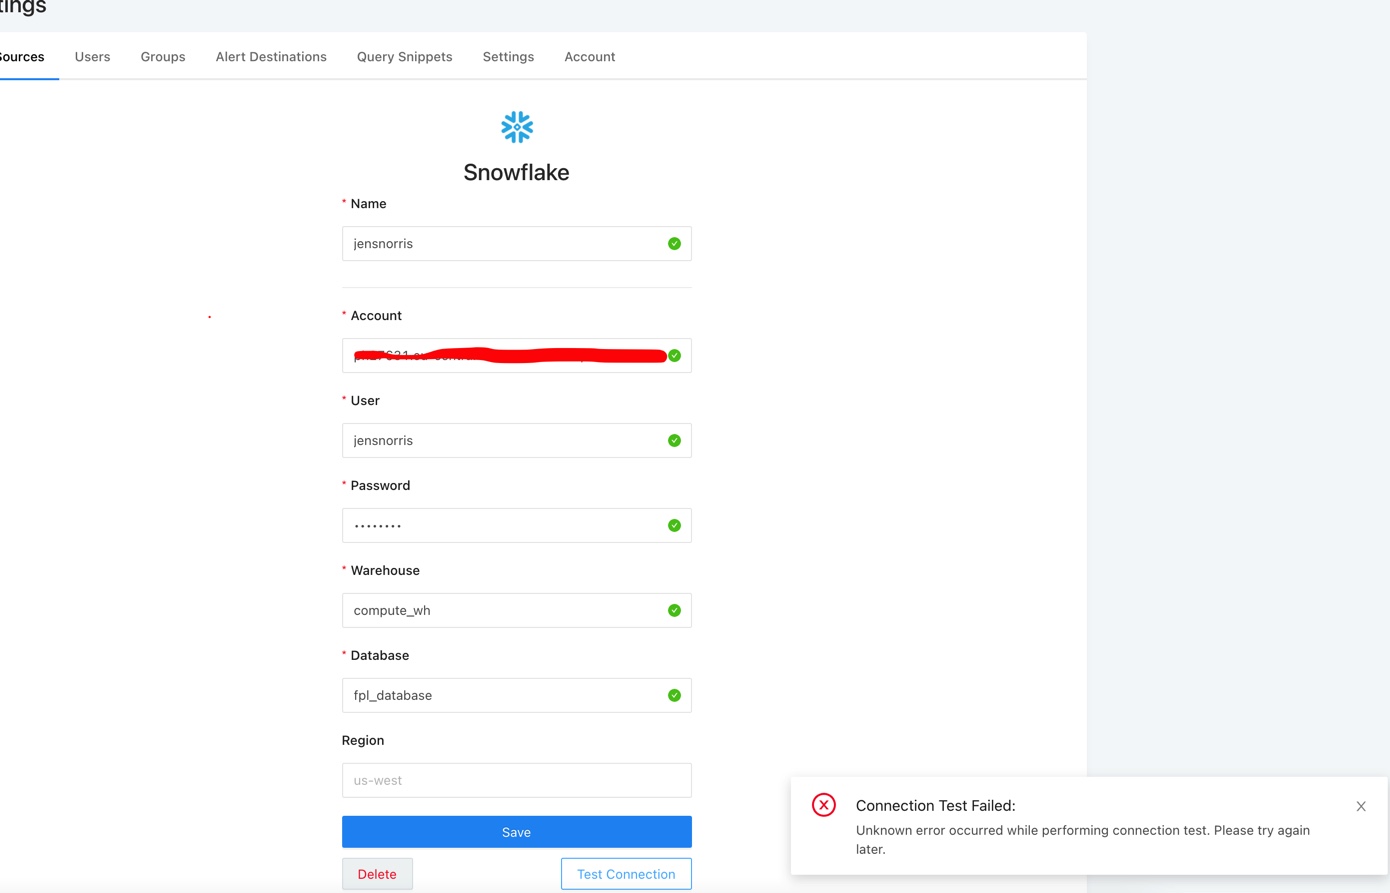Click the Region field label
1390x893 pixels.
coord(363,741)
